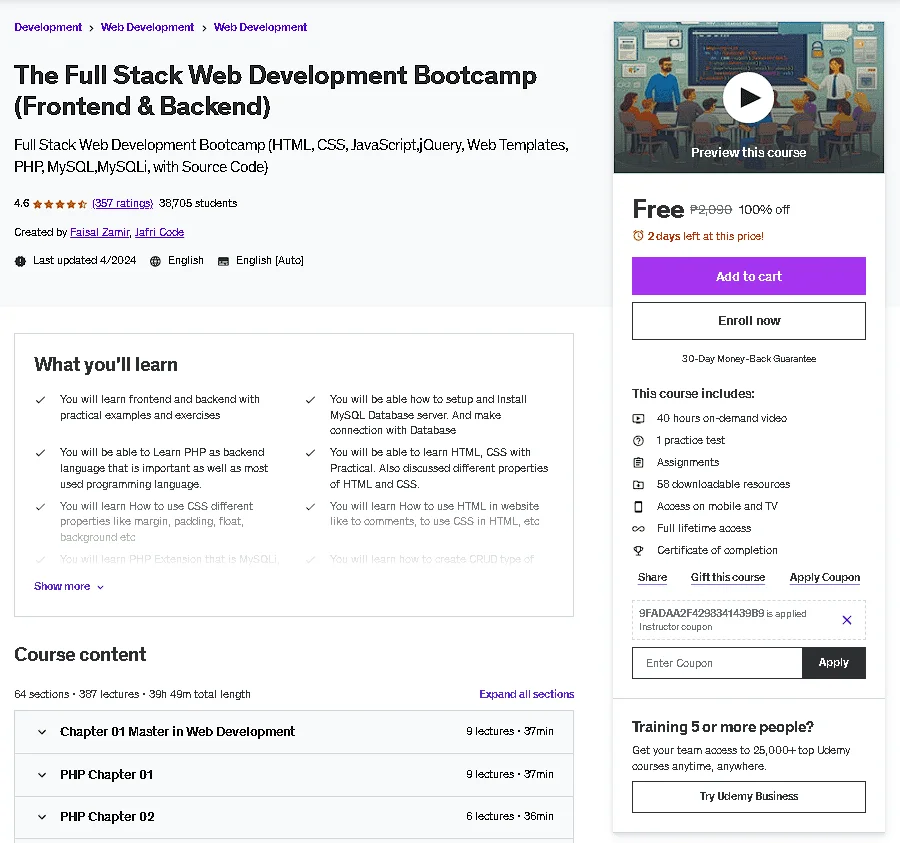Viewport: 900px width, 843px height.
Task: Click 9FADAA2F4293341439B9 coupon code text
Action: click(701, 613)
